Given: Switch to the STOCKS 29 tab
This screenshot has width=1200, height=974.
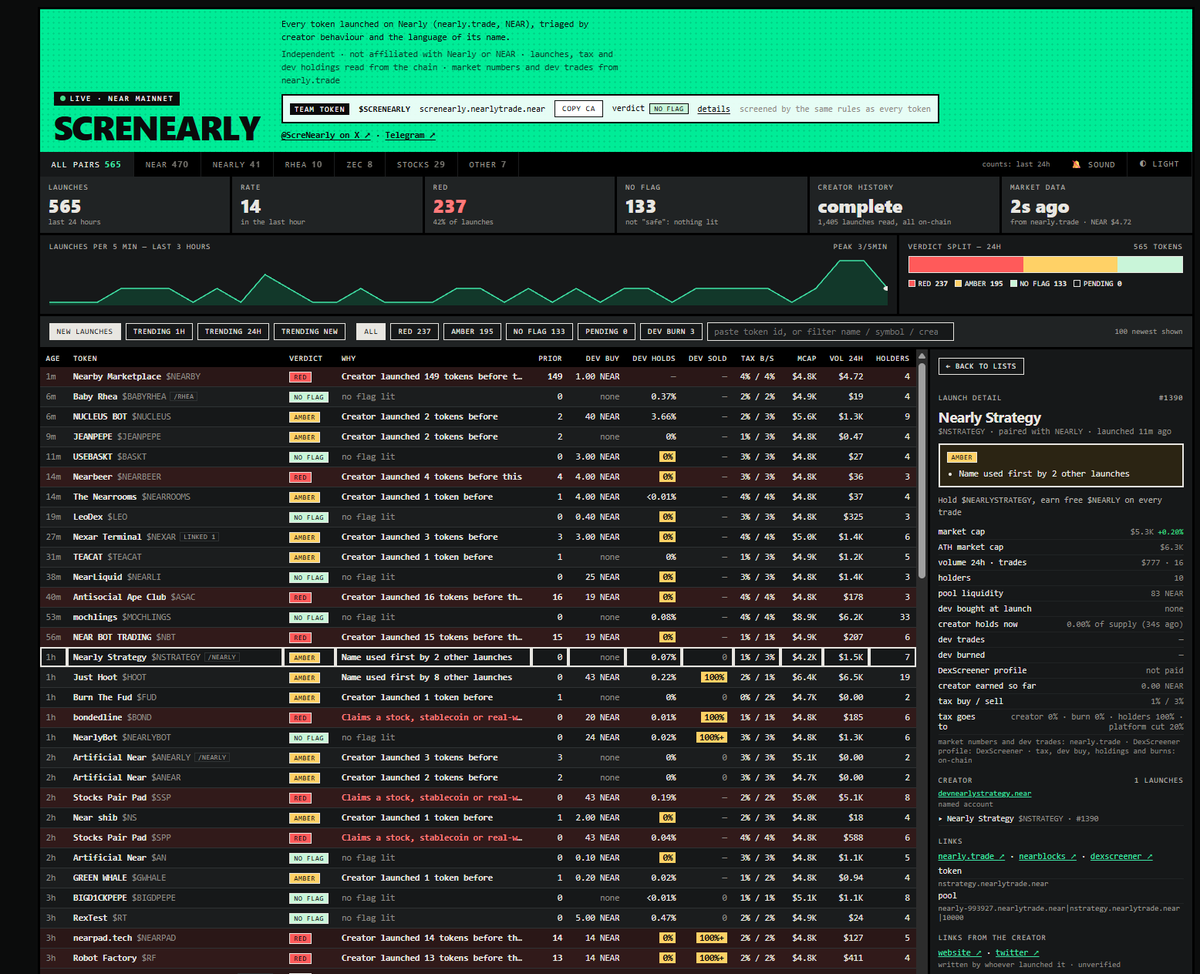Looking at the screenshot, I should (420, 164).
